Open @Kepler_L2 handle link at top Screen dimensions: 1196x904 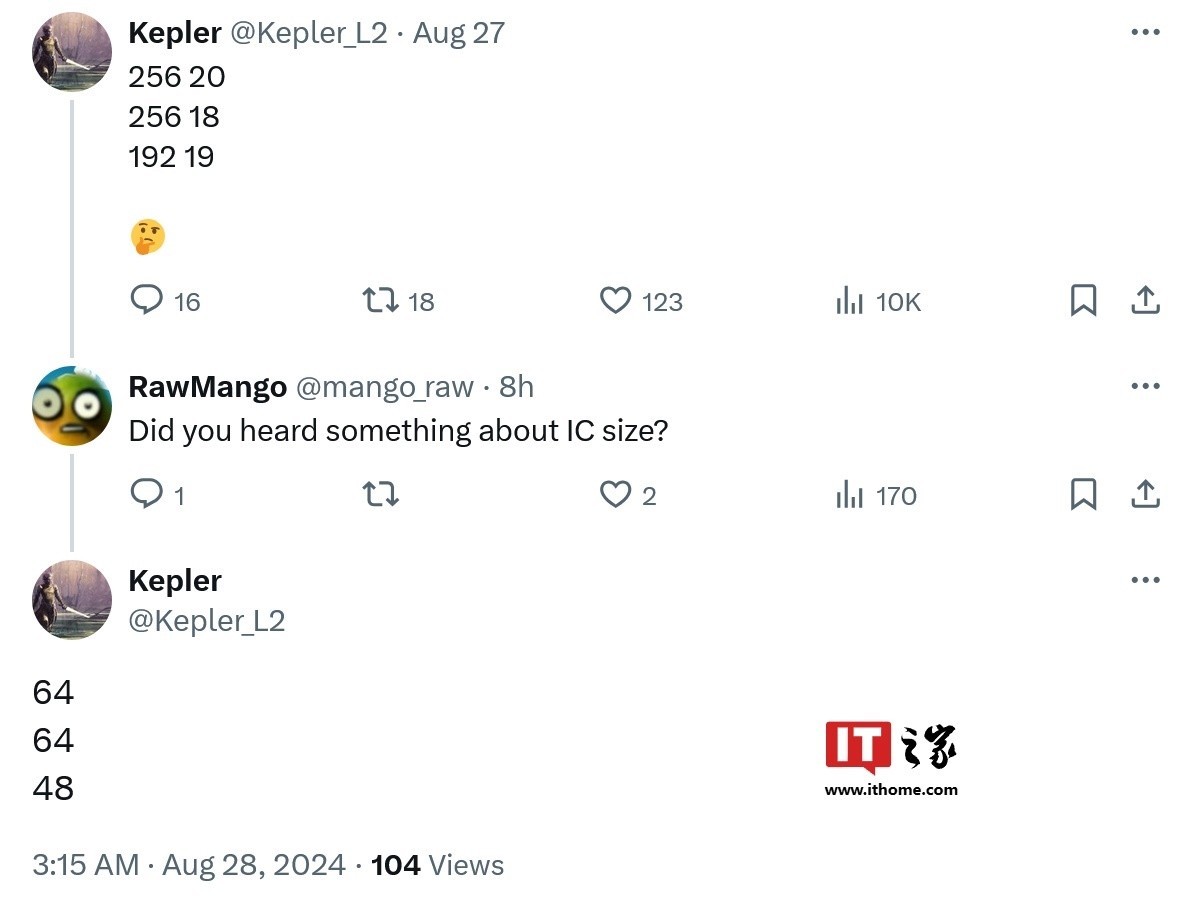[309, 34]
